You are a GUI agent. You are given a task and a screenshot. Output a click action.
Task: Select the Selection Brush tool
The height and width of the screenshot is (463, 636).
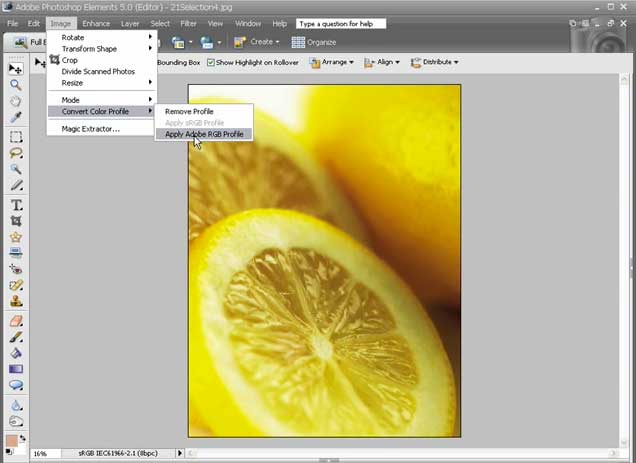pyautogui.click(x=16, y=185)
